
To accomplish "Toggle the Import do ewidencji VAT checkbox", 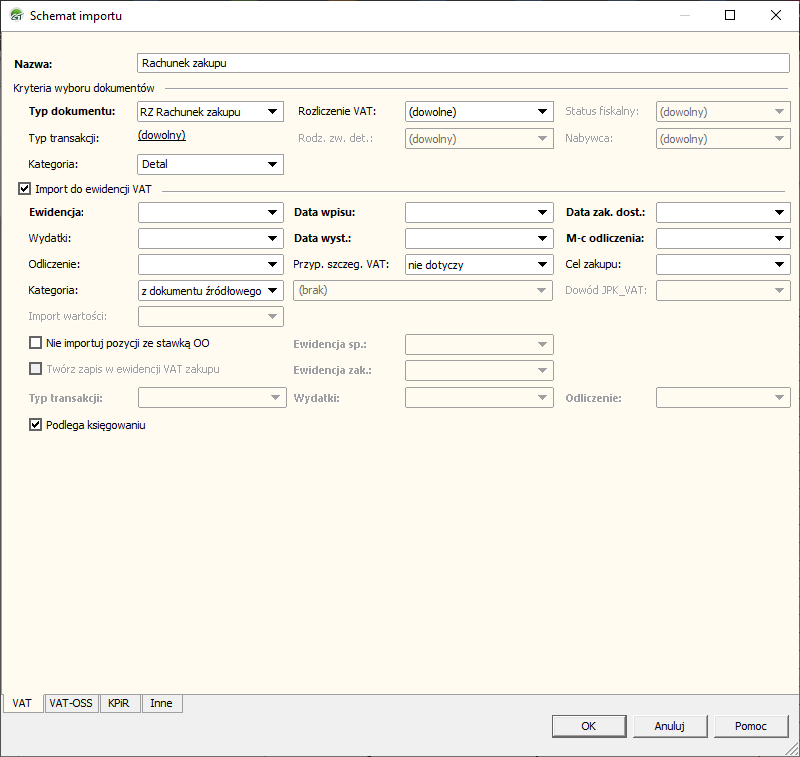I will pyautogui.click(x=25, y=188).
